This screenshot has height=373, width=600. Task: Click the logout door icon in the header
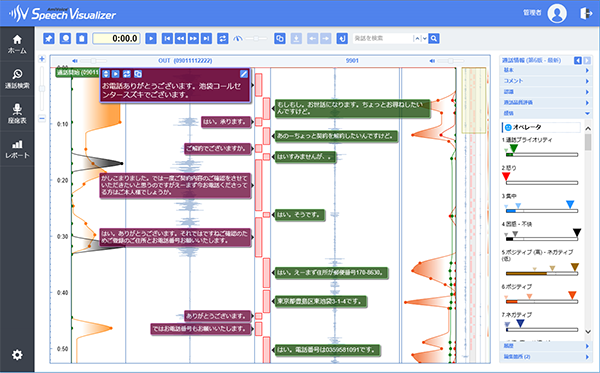pyautogui.click(x=585, y=13)
